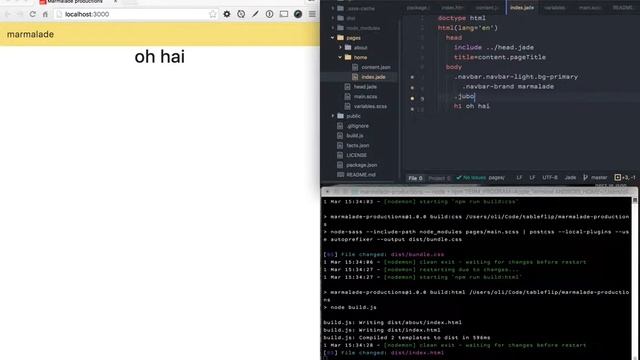Click the marmalade navbar brand link
Image resolution: width=640 pixels, height=360 pixels.
click(30, 34)
